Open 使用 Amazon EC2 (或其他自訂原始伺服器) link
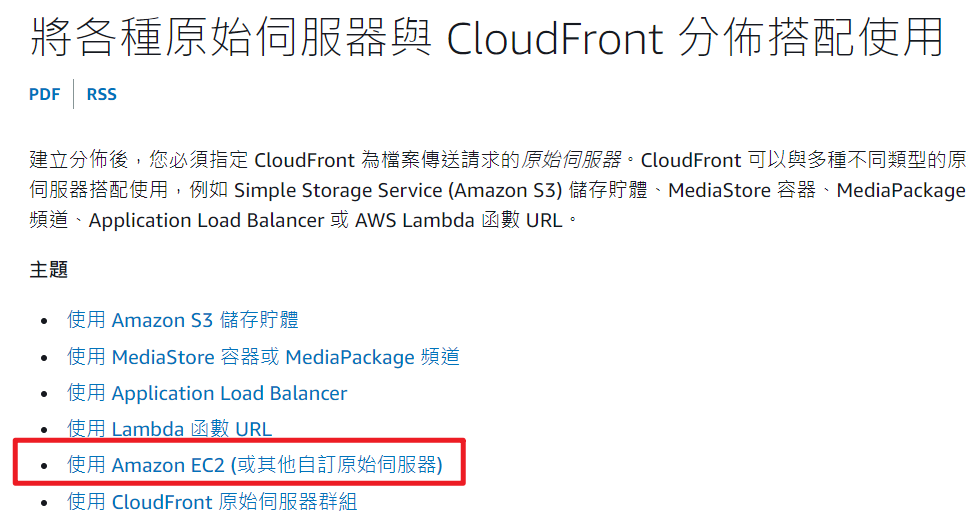968x531 pixels. pos(255,464)
